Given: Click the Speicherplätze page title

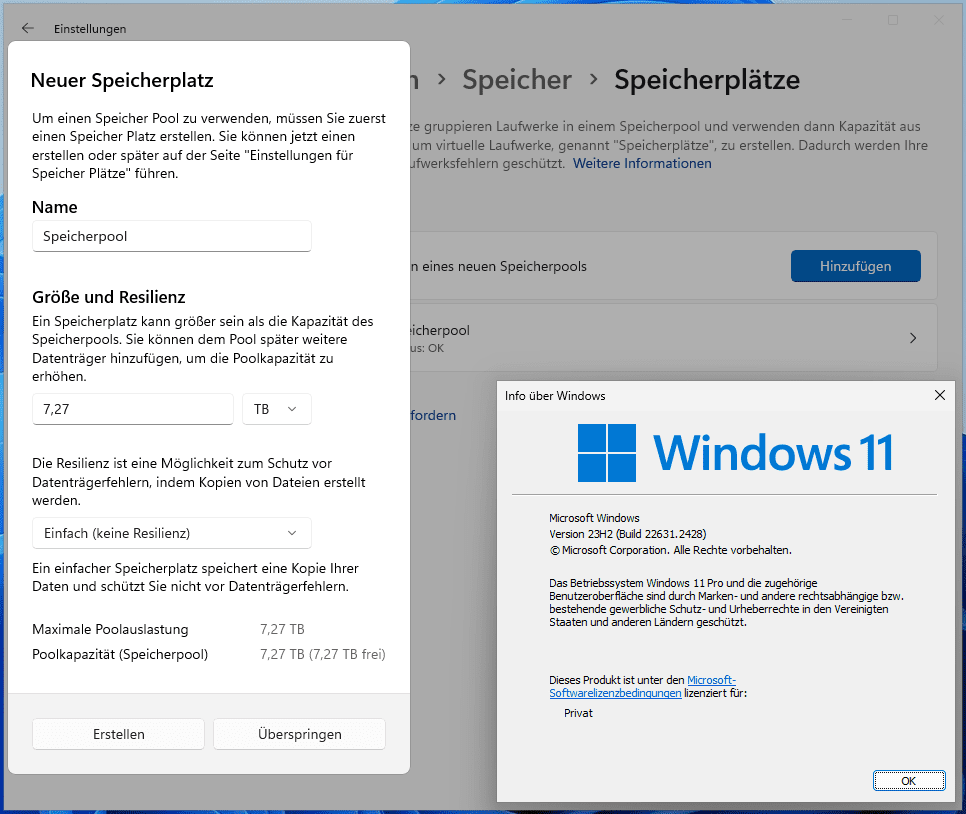Looking at the screenshot, I should [x=707, y=80].
